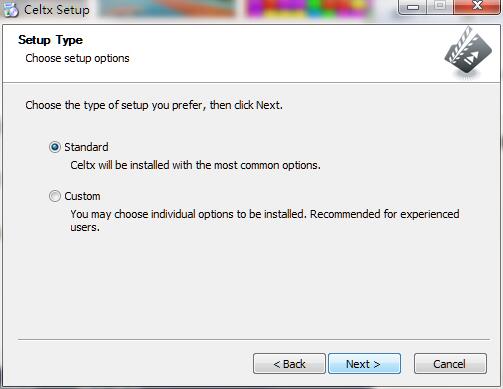Click the description under Standard option
The image size is (503, 389).
[195, 165]
